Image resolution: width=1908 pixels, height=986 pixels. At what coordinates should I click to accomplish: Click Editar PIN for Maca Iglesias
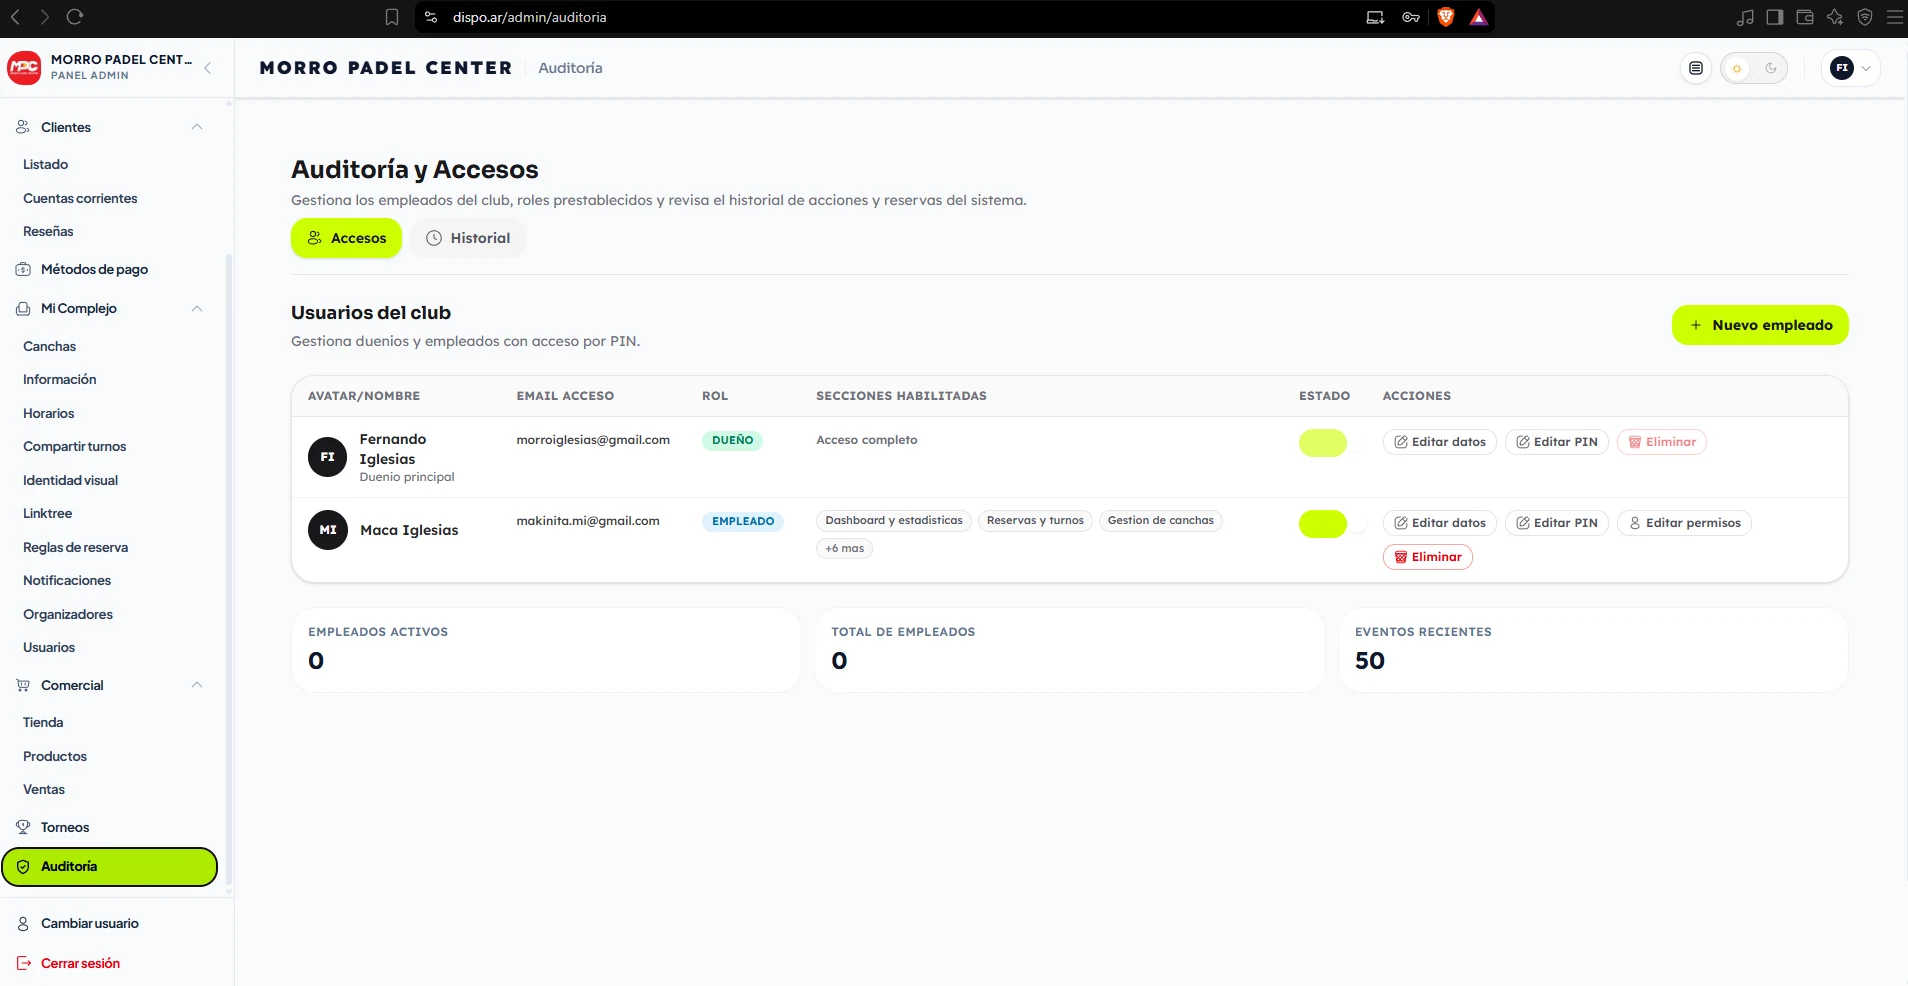coord(1556,523)
